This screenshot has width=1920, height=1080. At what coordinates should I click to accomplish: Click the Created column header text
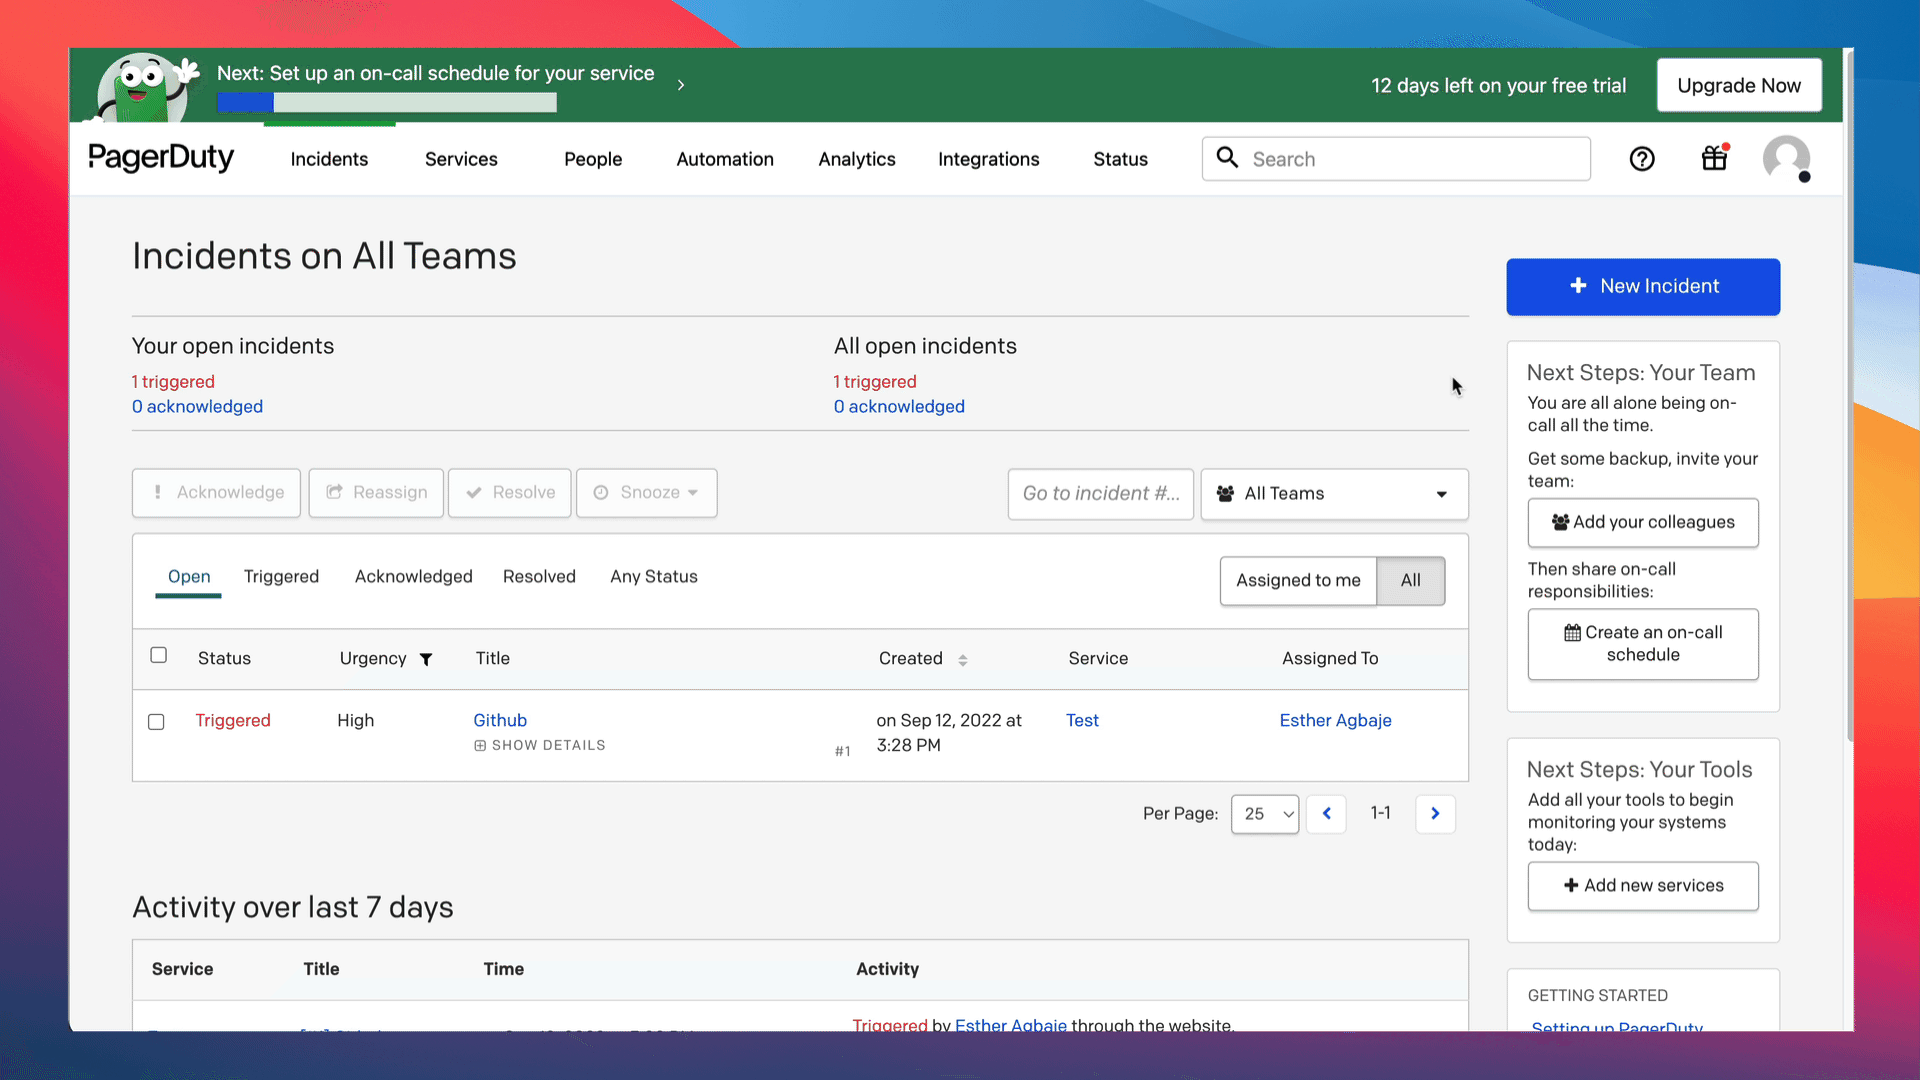[x=911, y=659]
